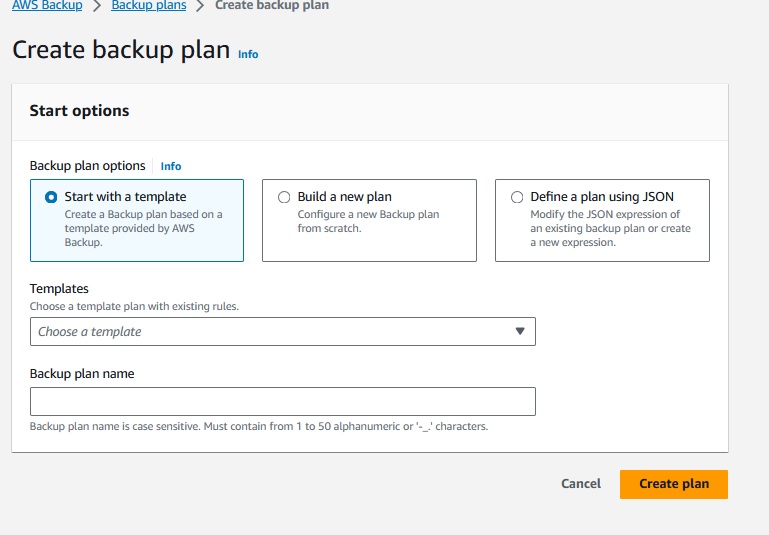This screenshot has height=535, width=769.
Task: Open the AWS Backup breadcrumb link
Action: tap(47, 5)
